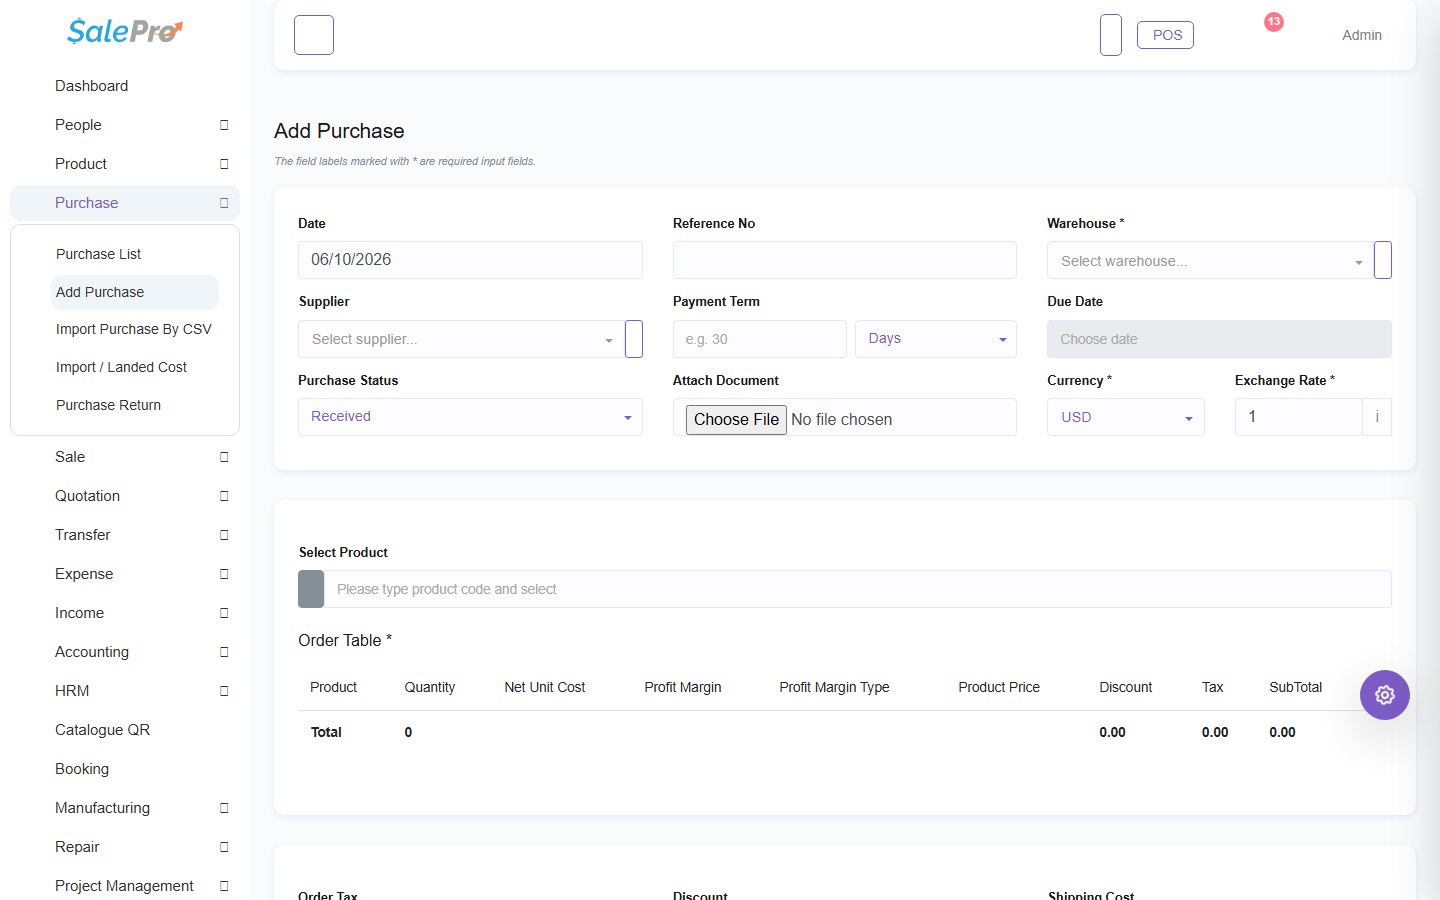This screenshot has width=1440, height=900.
Task: Expand the Accounting menu
Action: [x=125, y=652]
